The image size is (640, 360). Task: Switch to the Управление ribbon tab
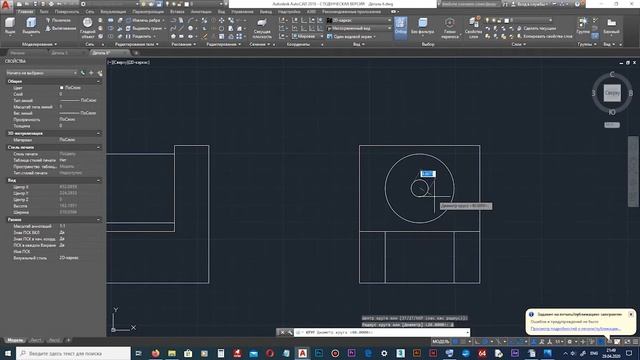pyautogui.click(x=242, y=12)
